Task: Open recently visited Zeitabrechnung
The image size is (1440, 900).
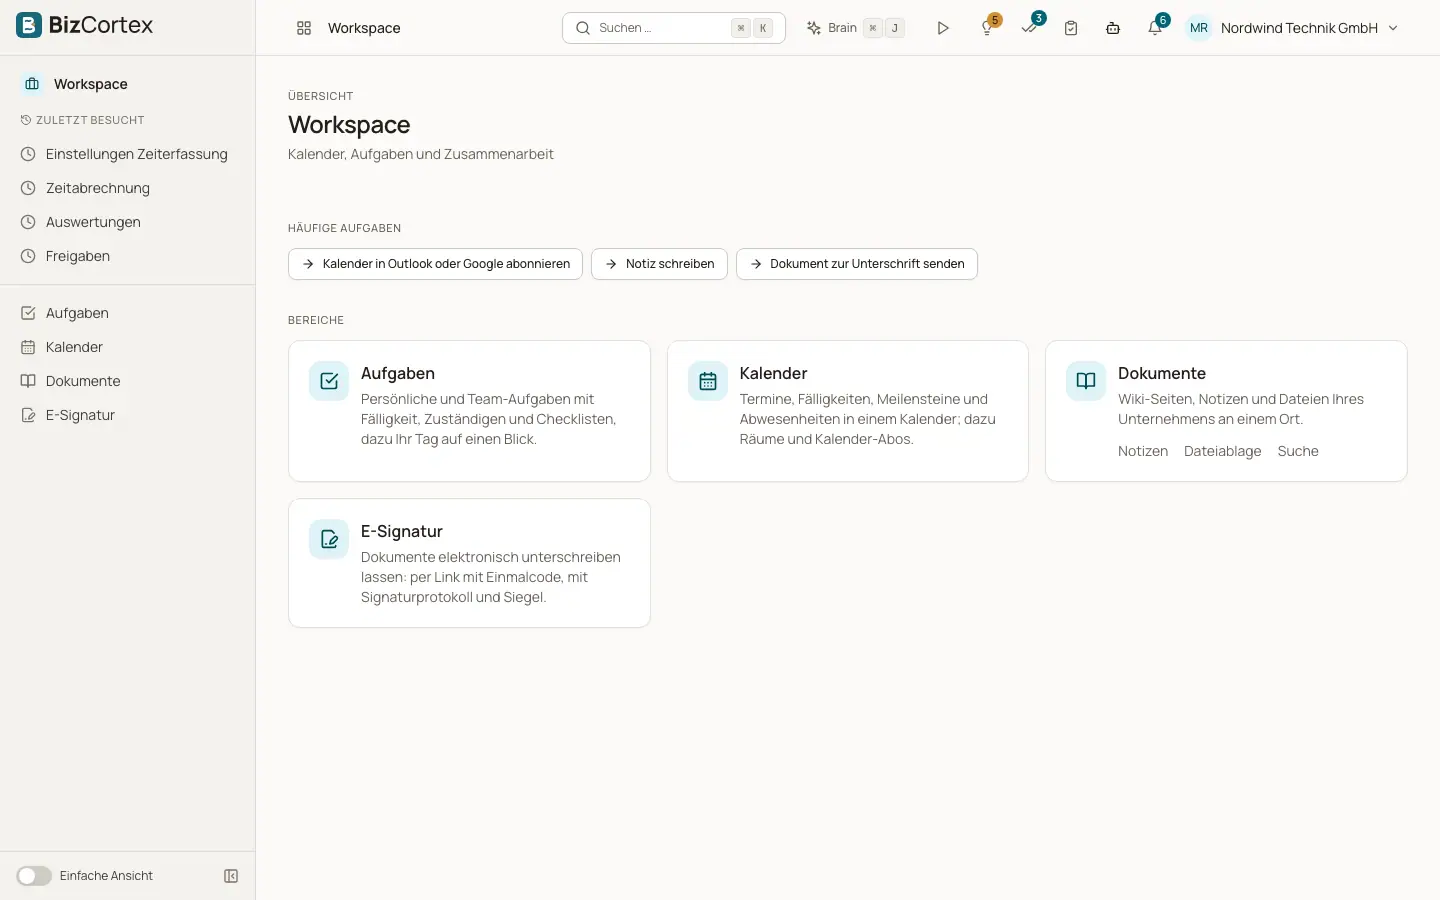Action: (127, 188)
